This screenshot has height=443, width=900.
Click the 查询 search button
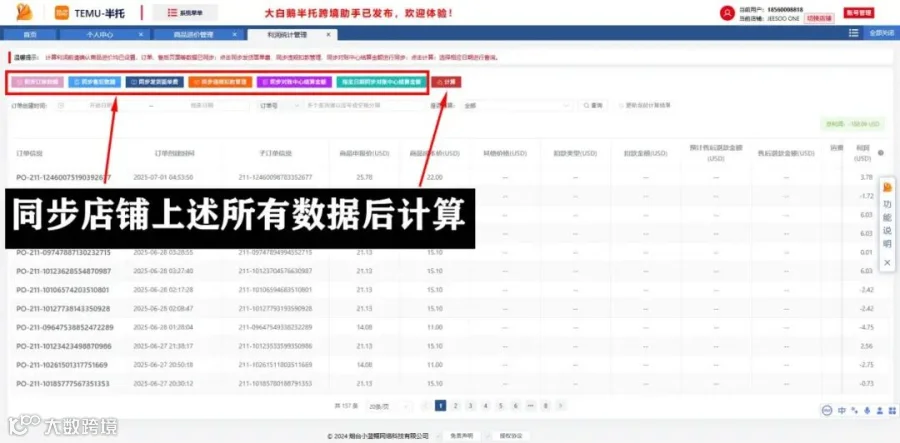click(593, 106)
